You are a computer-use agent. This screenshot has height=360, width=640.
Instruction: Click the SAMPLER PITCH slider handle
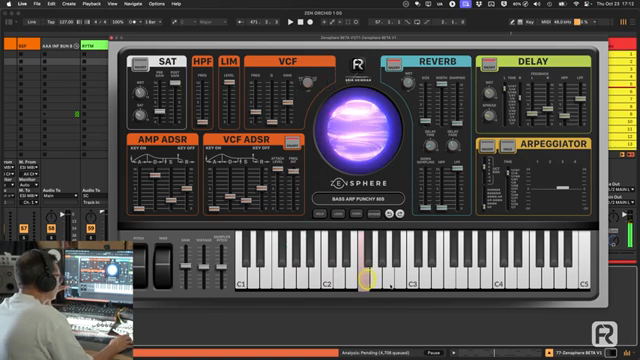[x=222, y=267]
